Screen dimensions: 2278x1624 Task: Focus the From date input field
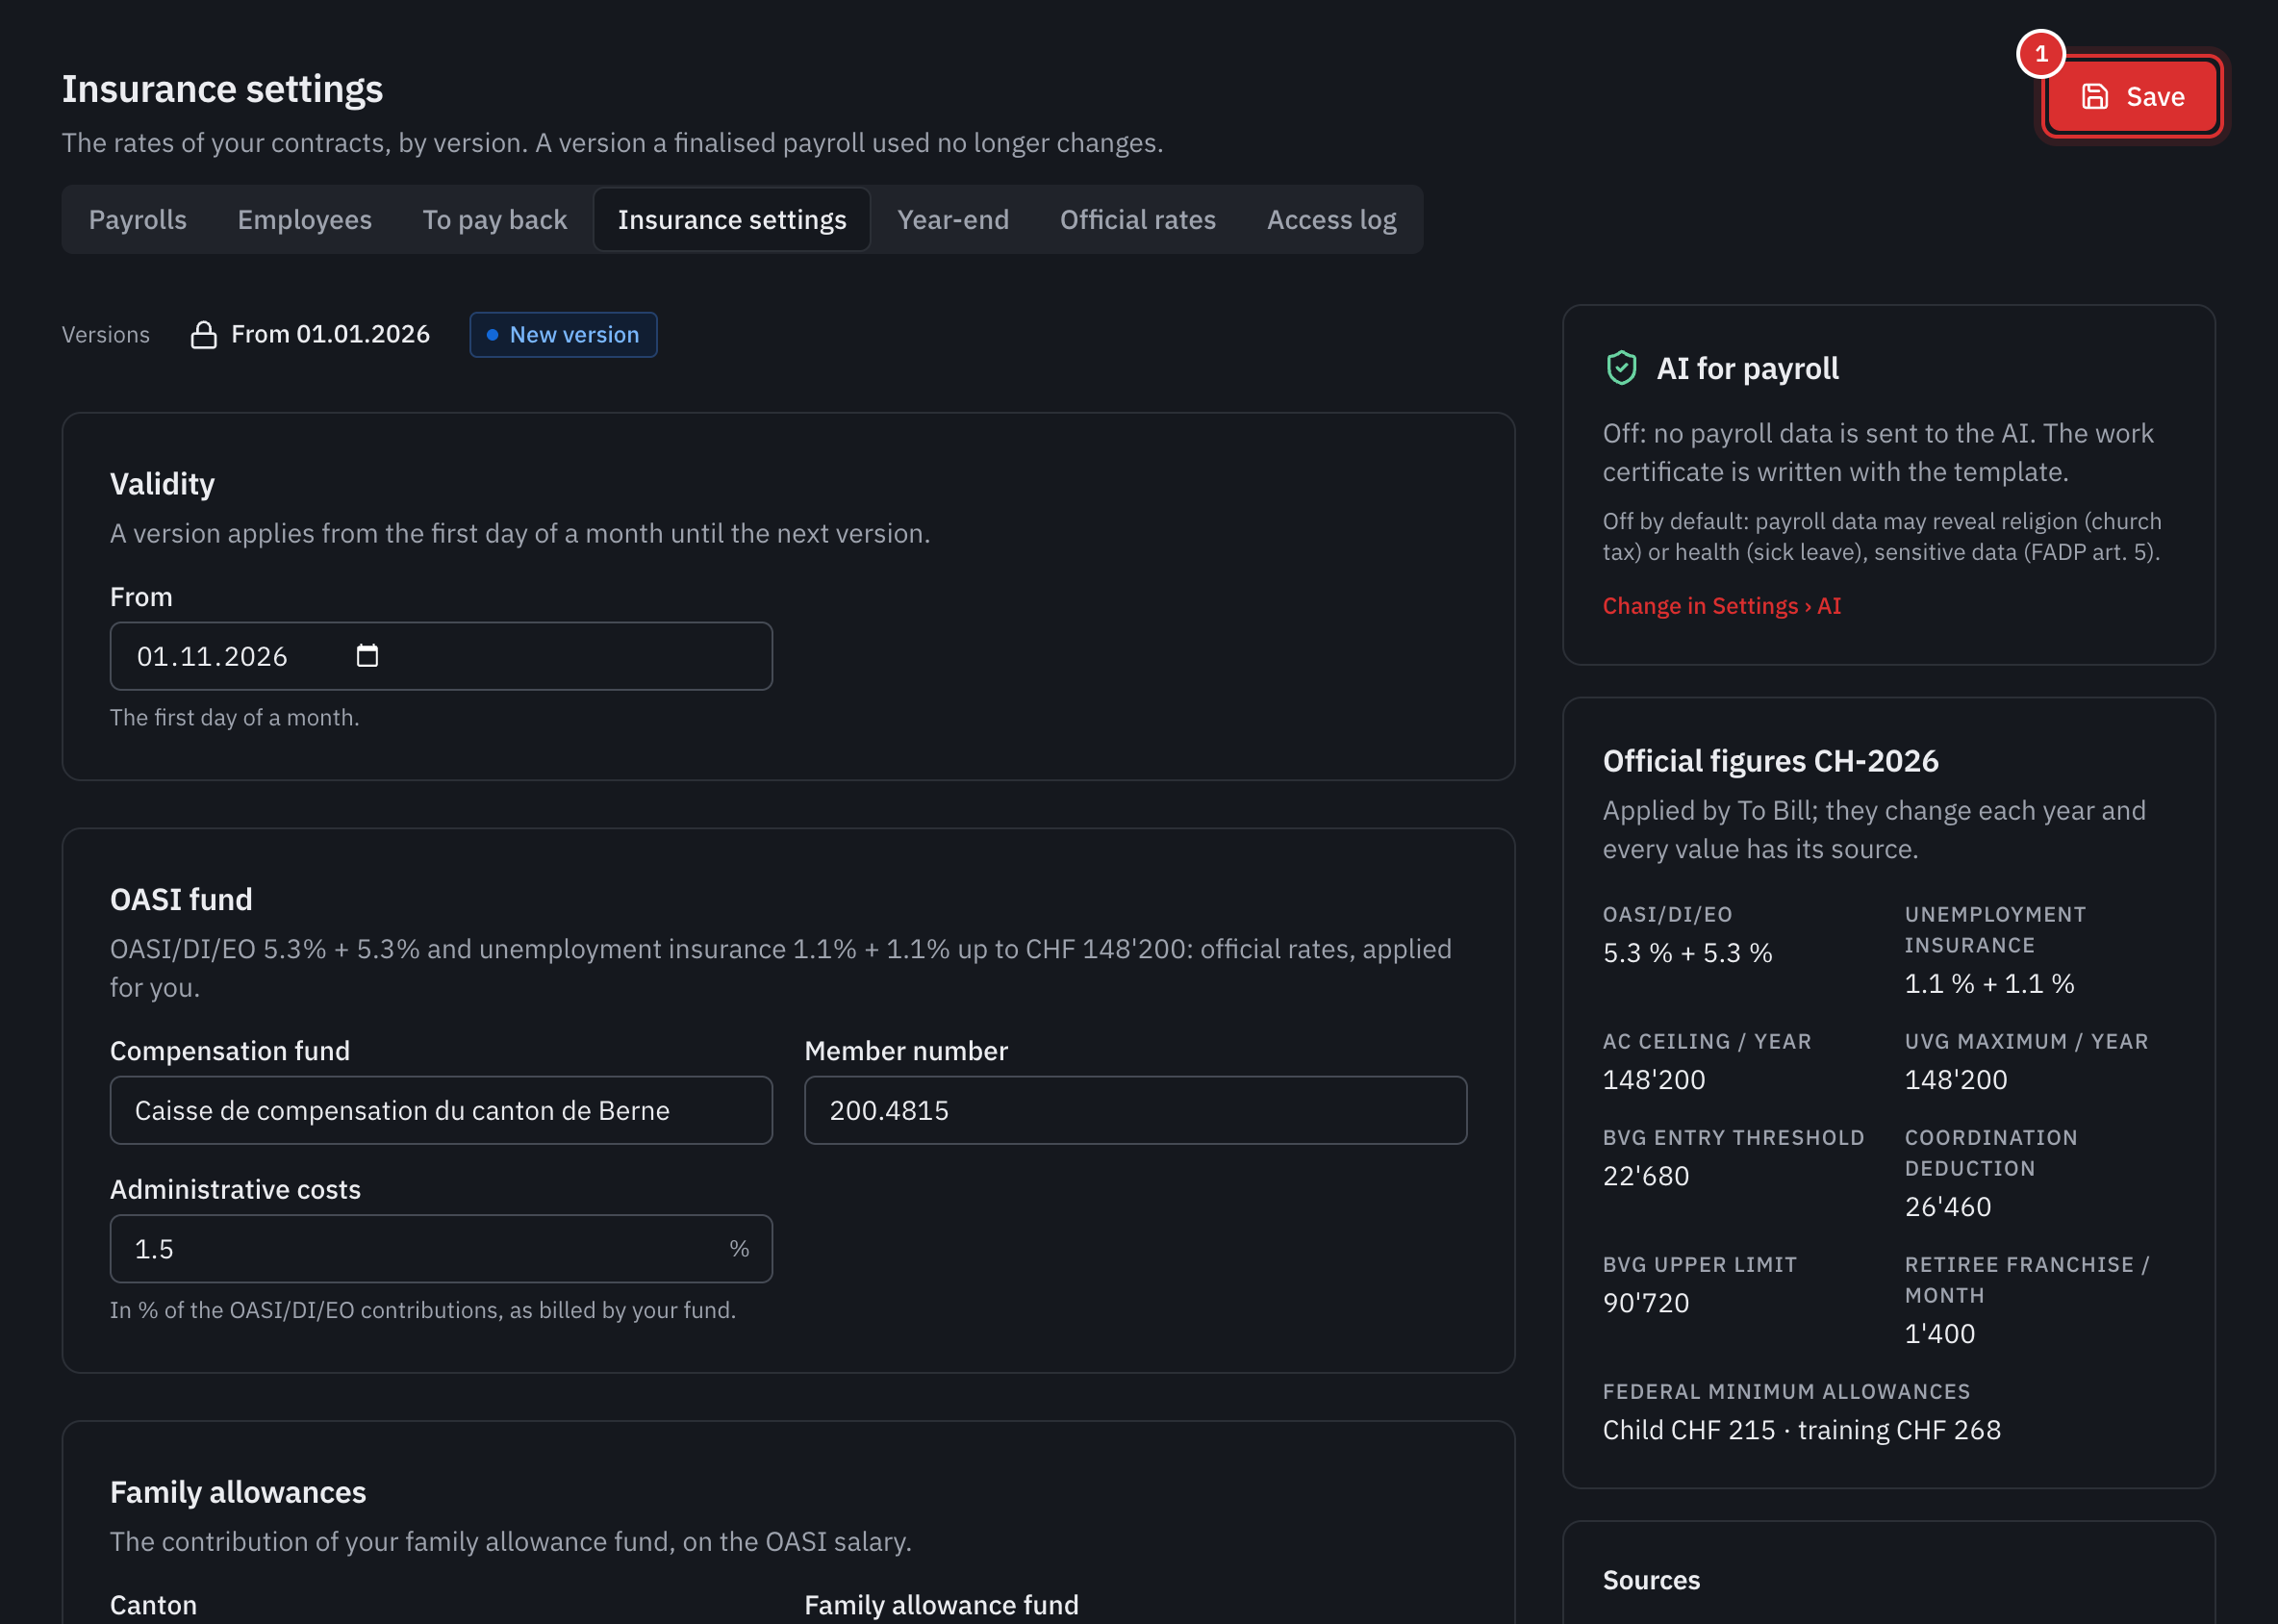point(441,656)
